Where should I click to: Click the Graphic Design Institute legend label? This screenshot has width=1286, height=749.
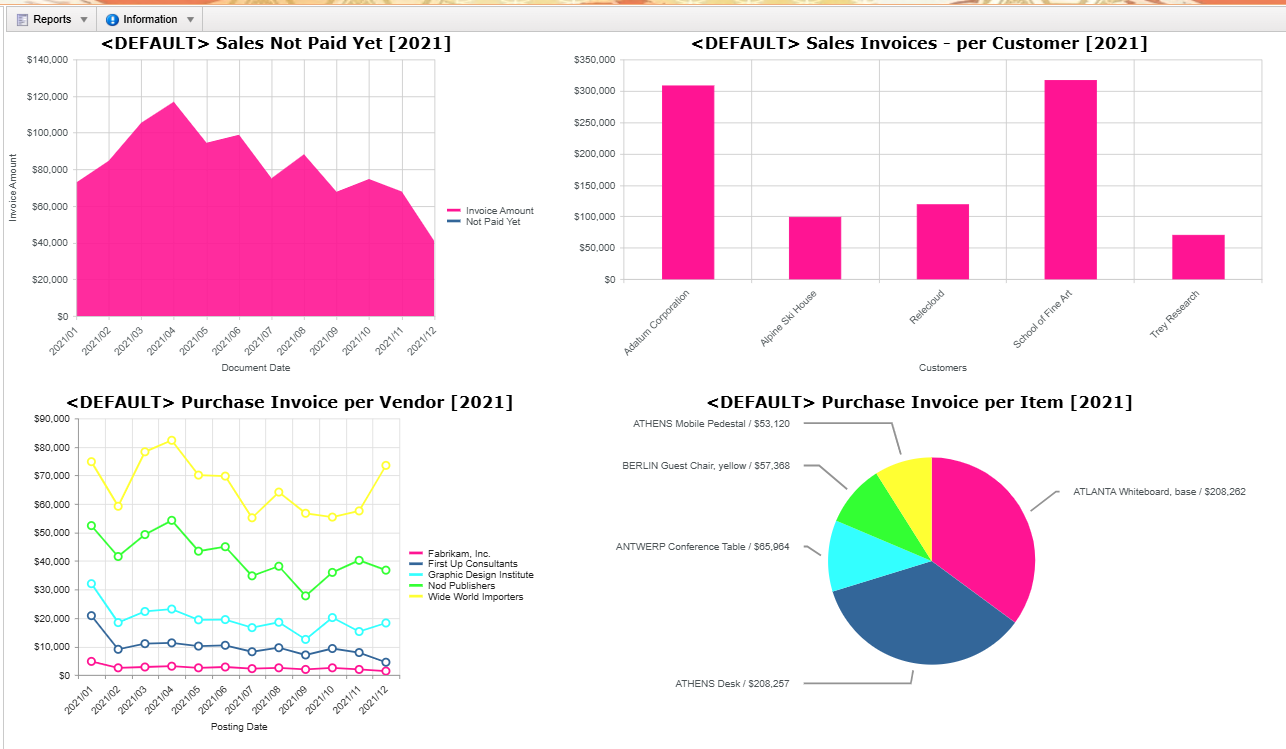481,575
